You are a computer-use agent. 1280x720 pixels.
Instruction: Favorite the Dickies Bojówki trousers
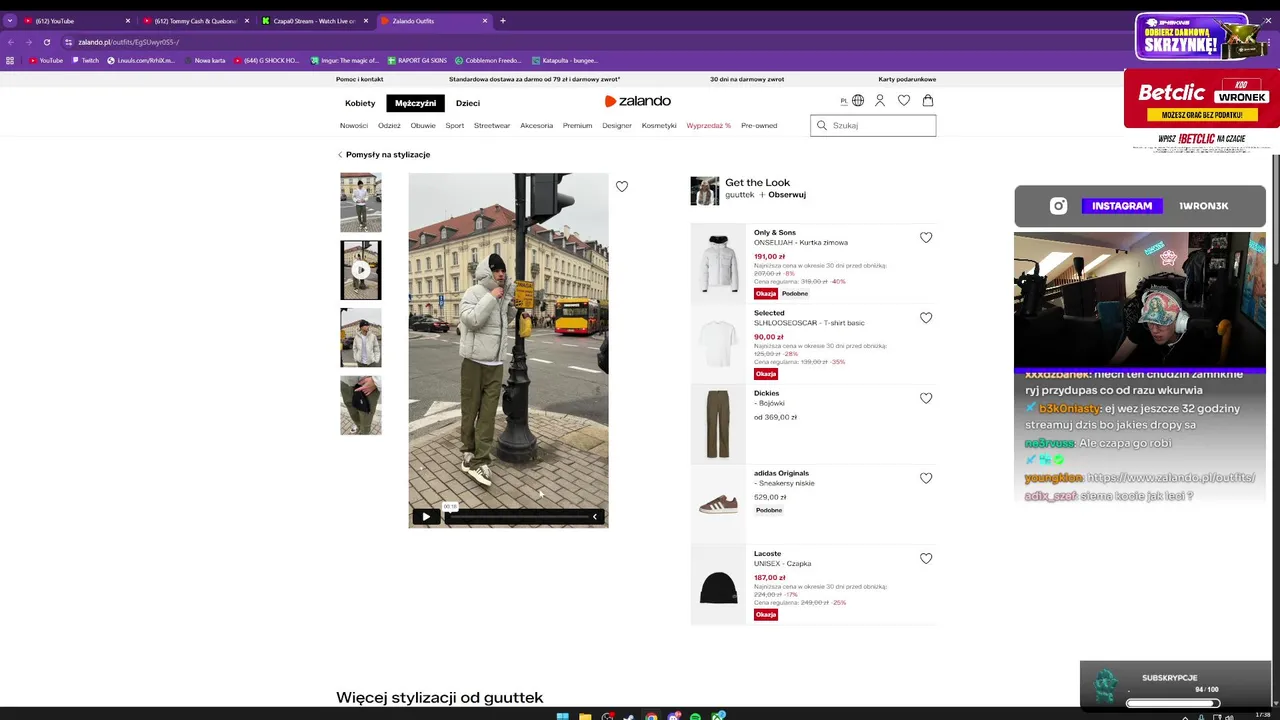point(926,398)
